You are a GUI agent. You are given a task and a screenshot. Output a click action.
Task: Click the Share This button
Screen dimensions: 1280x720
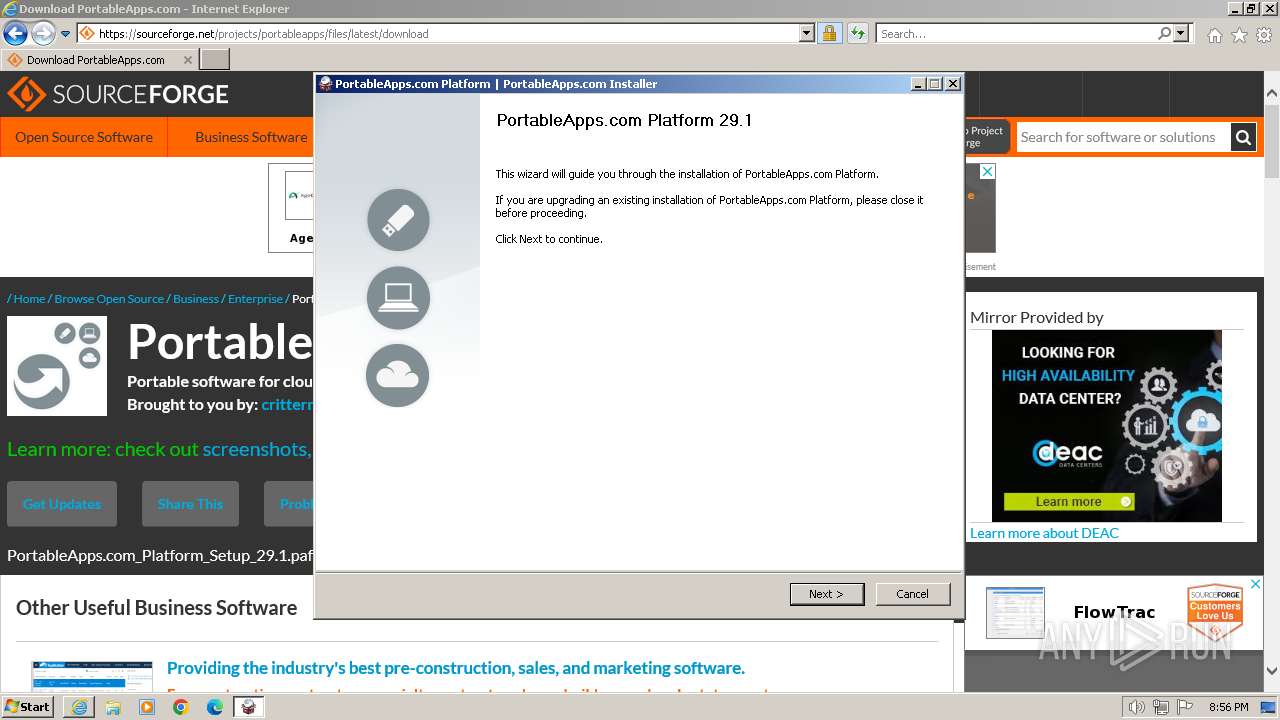pos(190,504)
